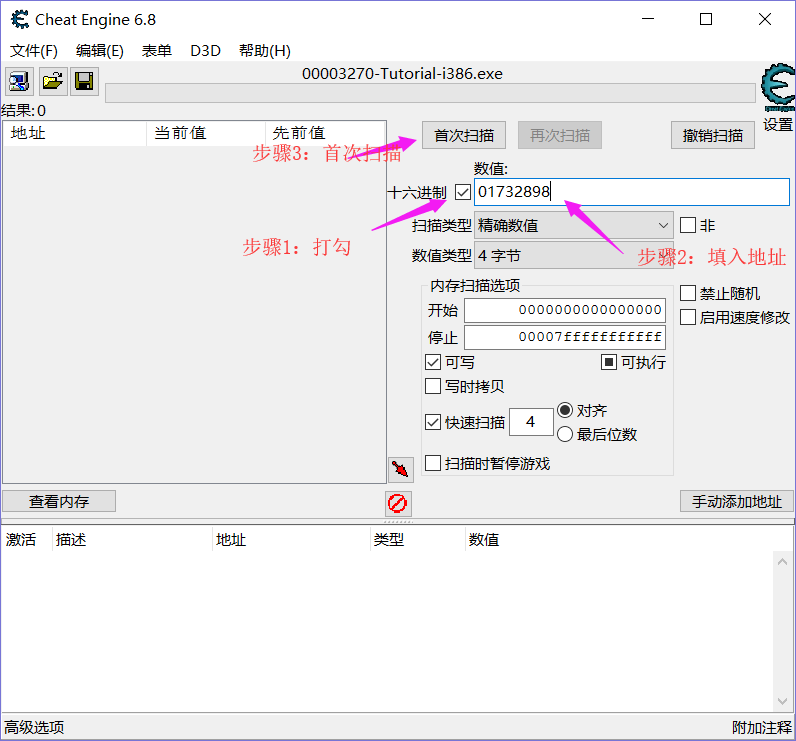Click the 当前值 column header
This screenshot has height=741, width=796.
coord(206,133)
